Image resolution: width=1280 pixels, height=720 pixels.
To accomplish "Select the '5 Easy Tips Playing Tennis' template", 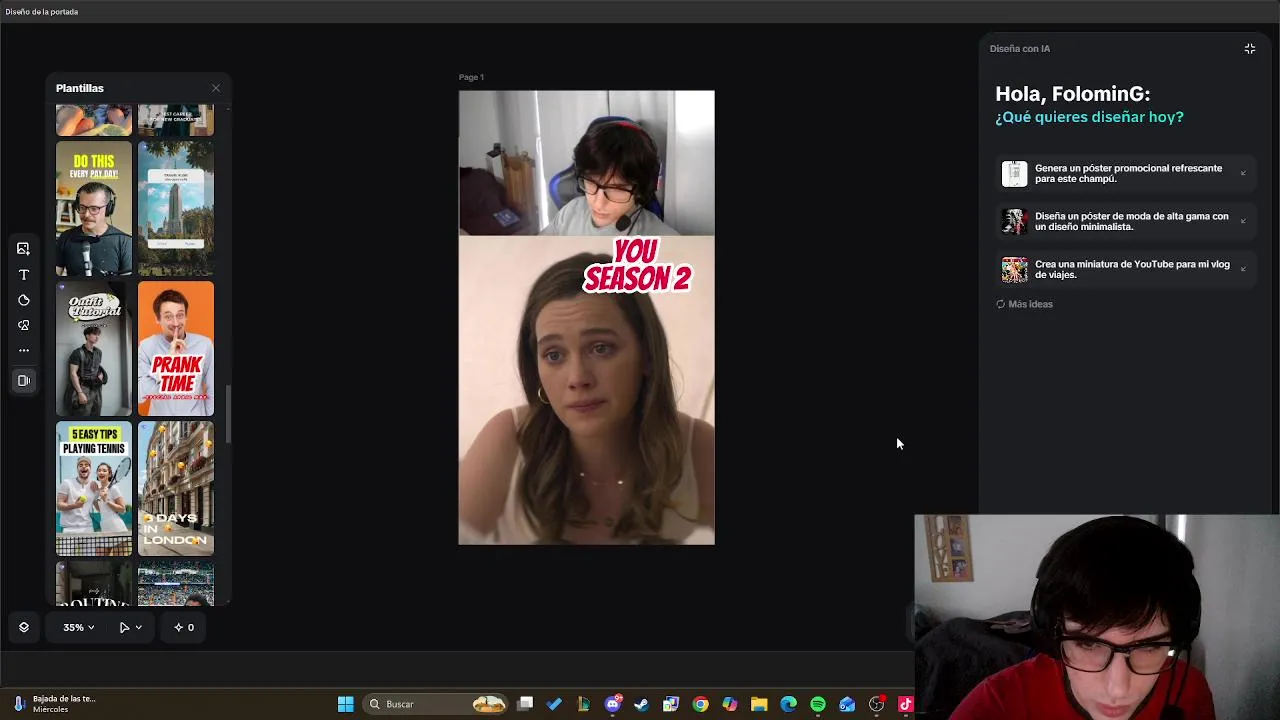I will click(94, 488).
